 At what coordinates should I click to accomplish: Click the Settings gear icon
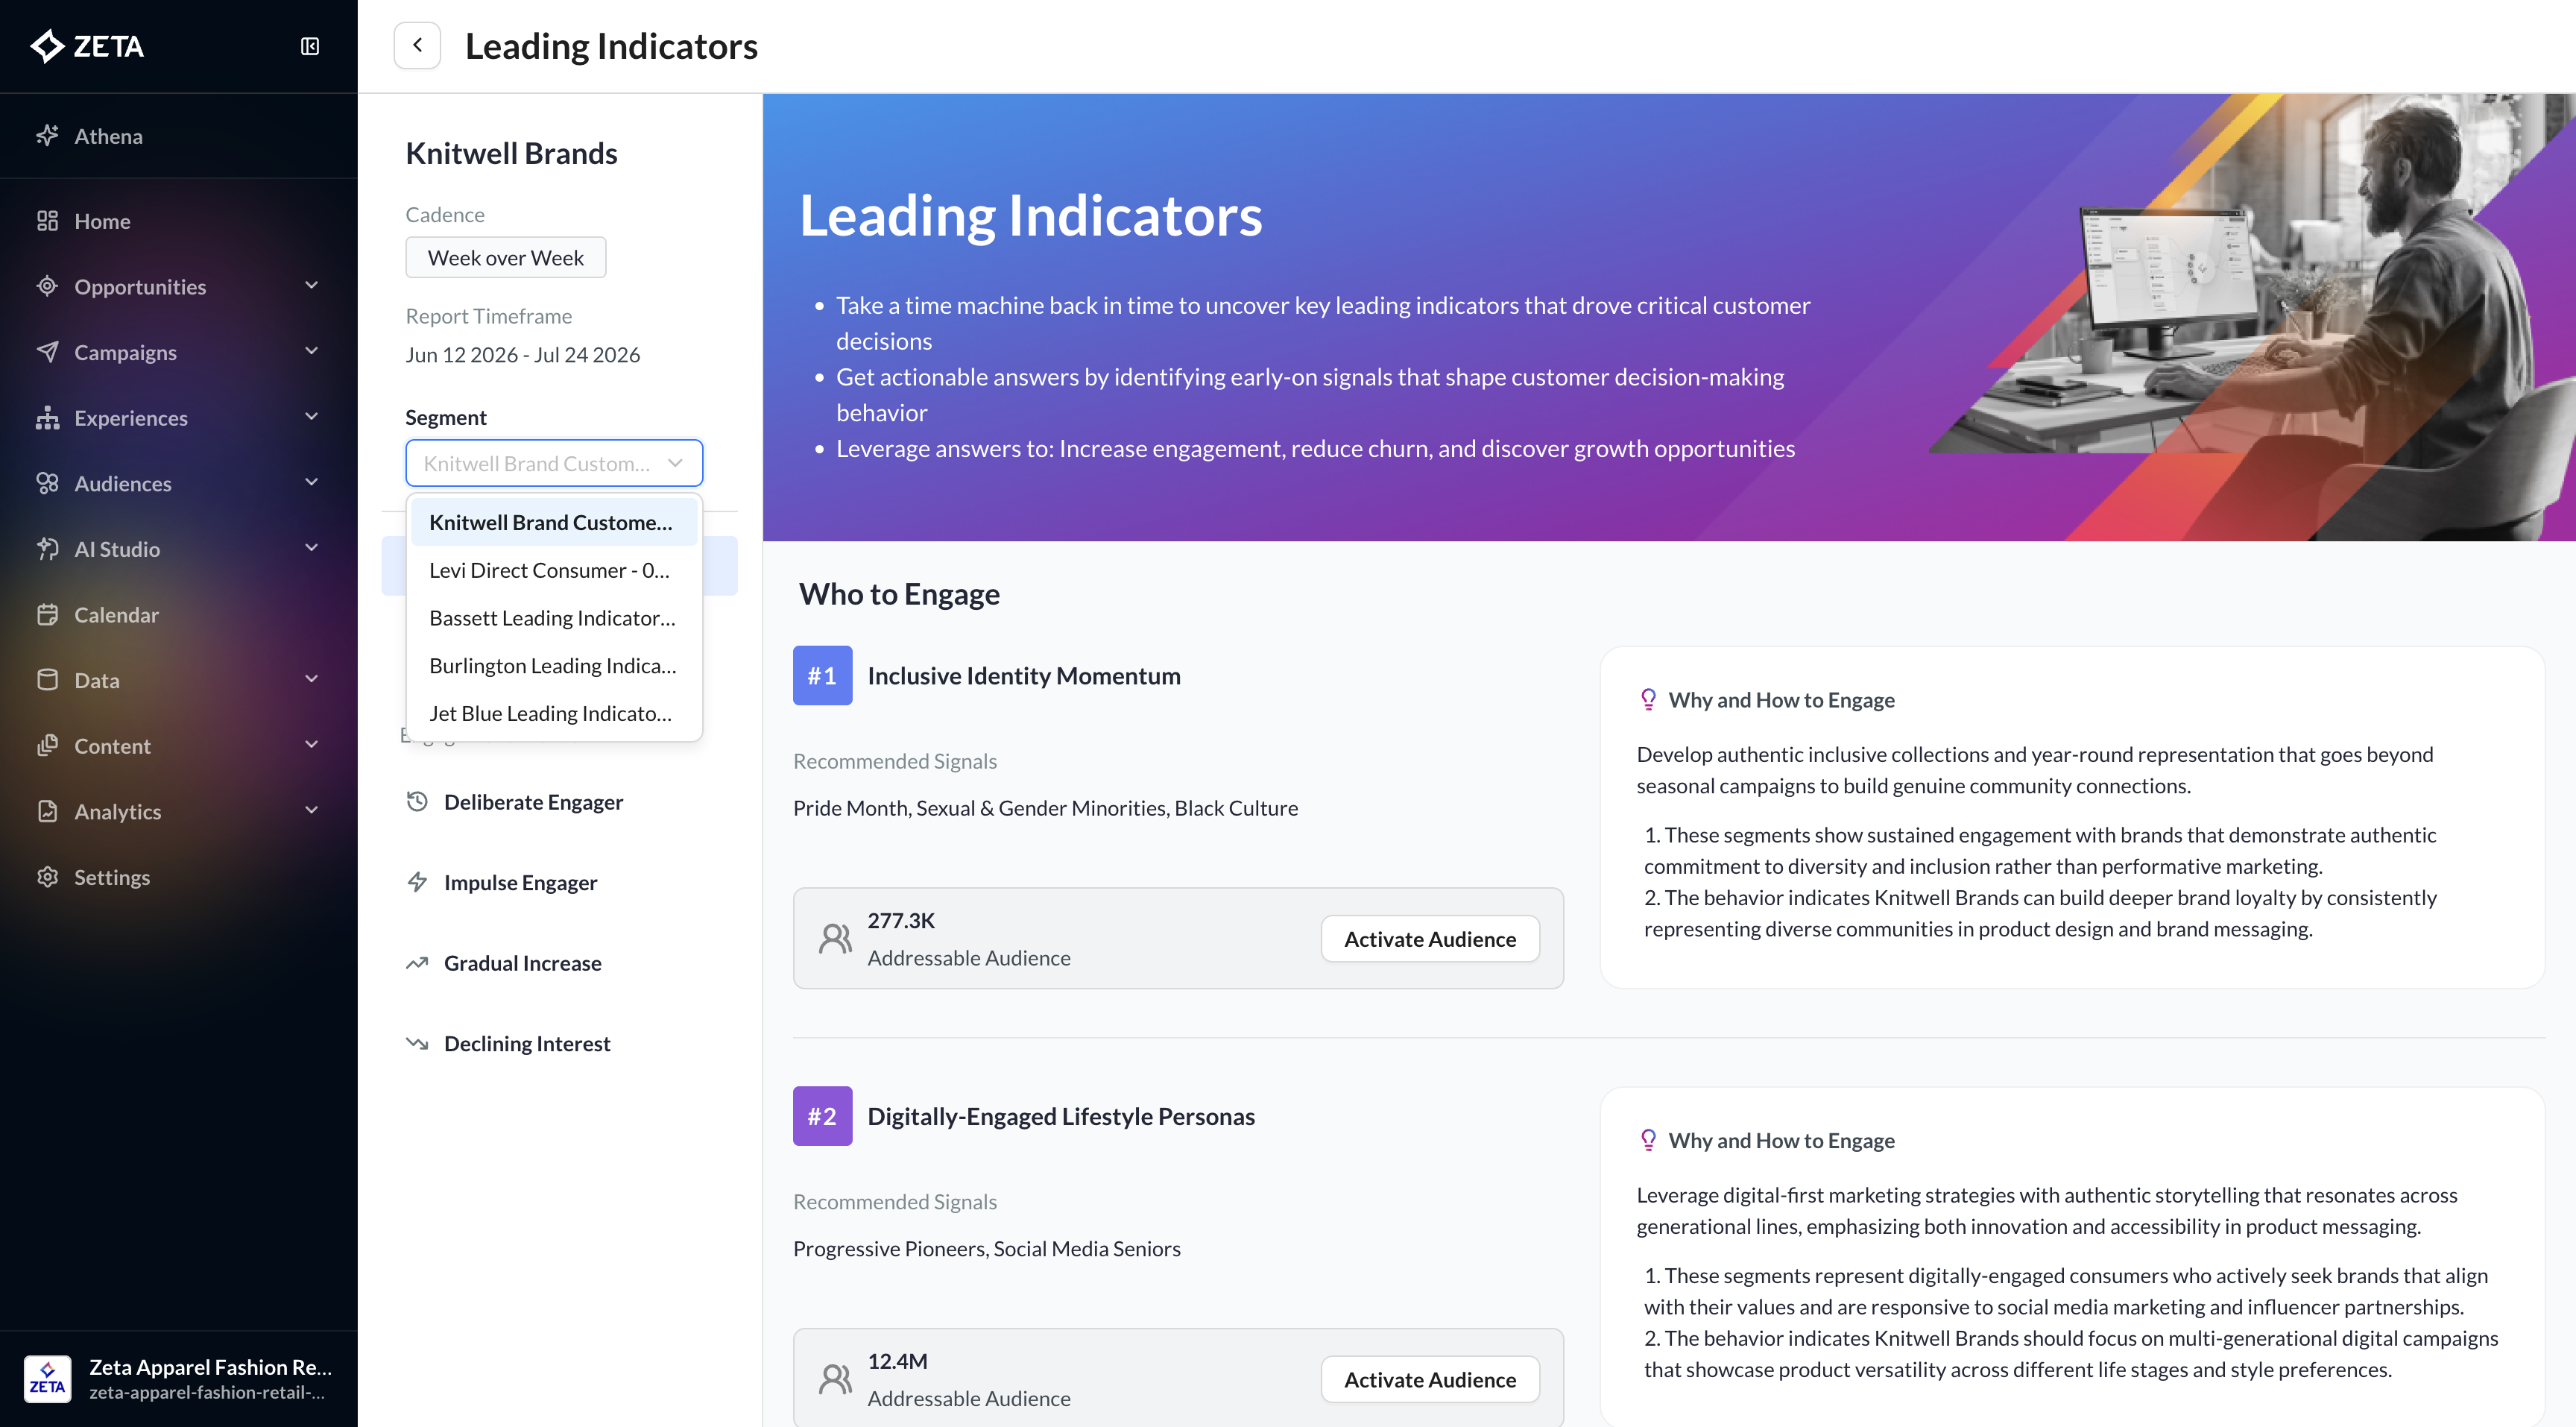click(47, 876)
